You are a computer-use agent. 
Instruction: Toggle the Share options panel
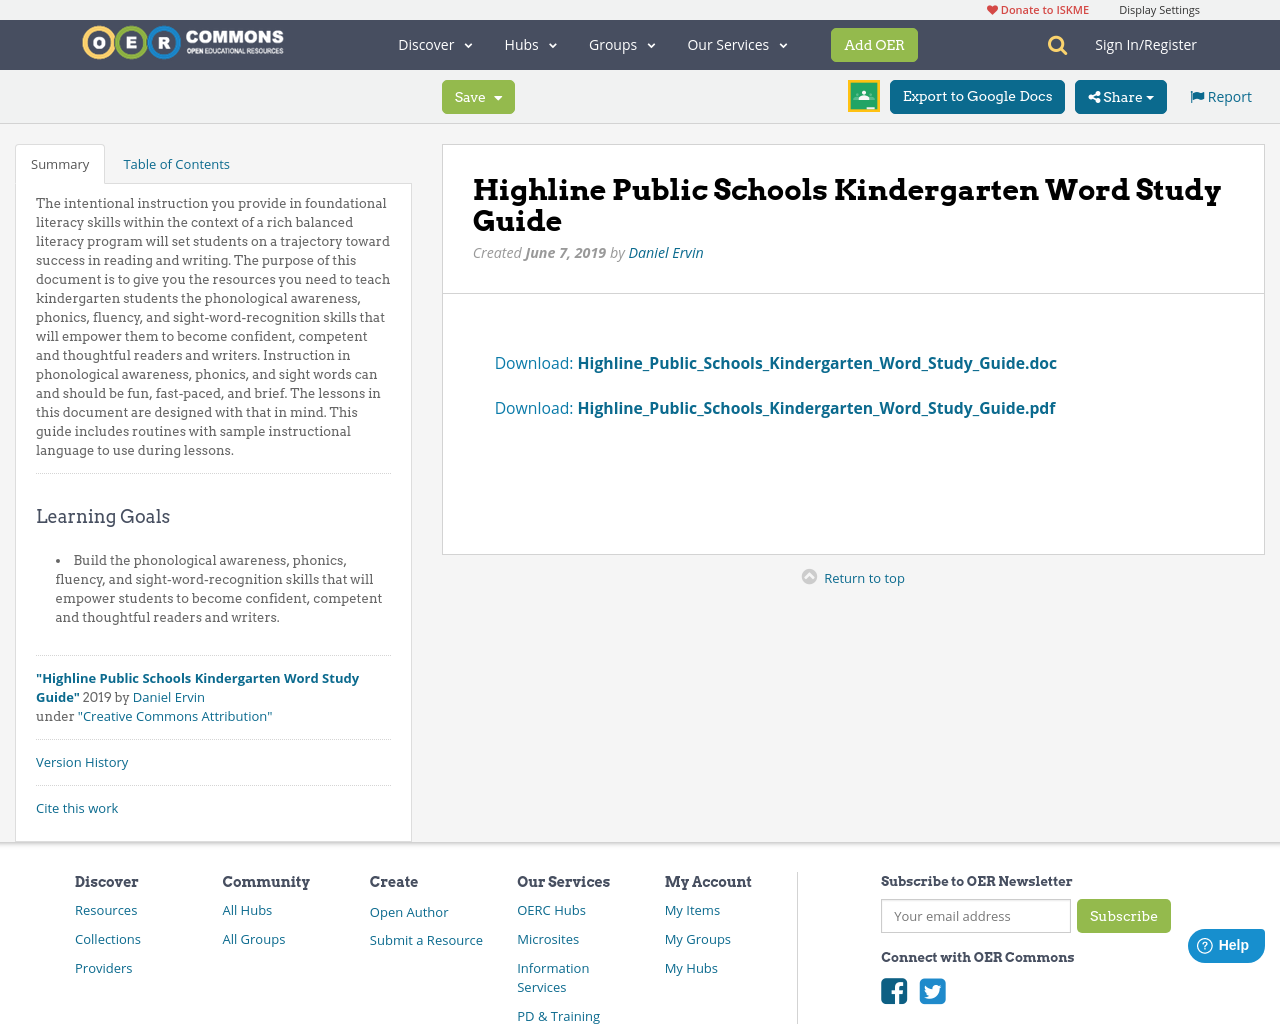(1120, 95)
